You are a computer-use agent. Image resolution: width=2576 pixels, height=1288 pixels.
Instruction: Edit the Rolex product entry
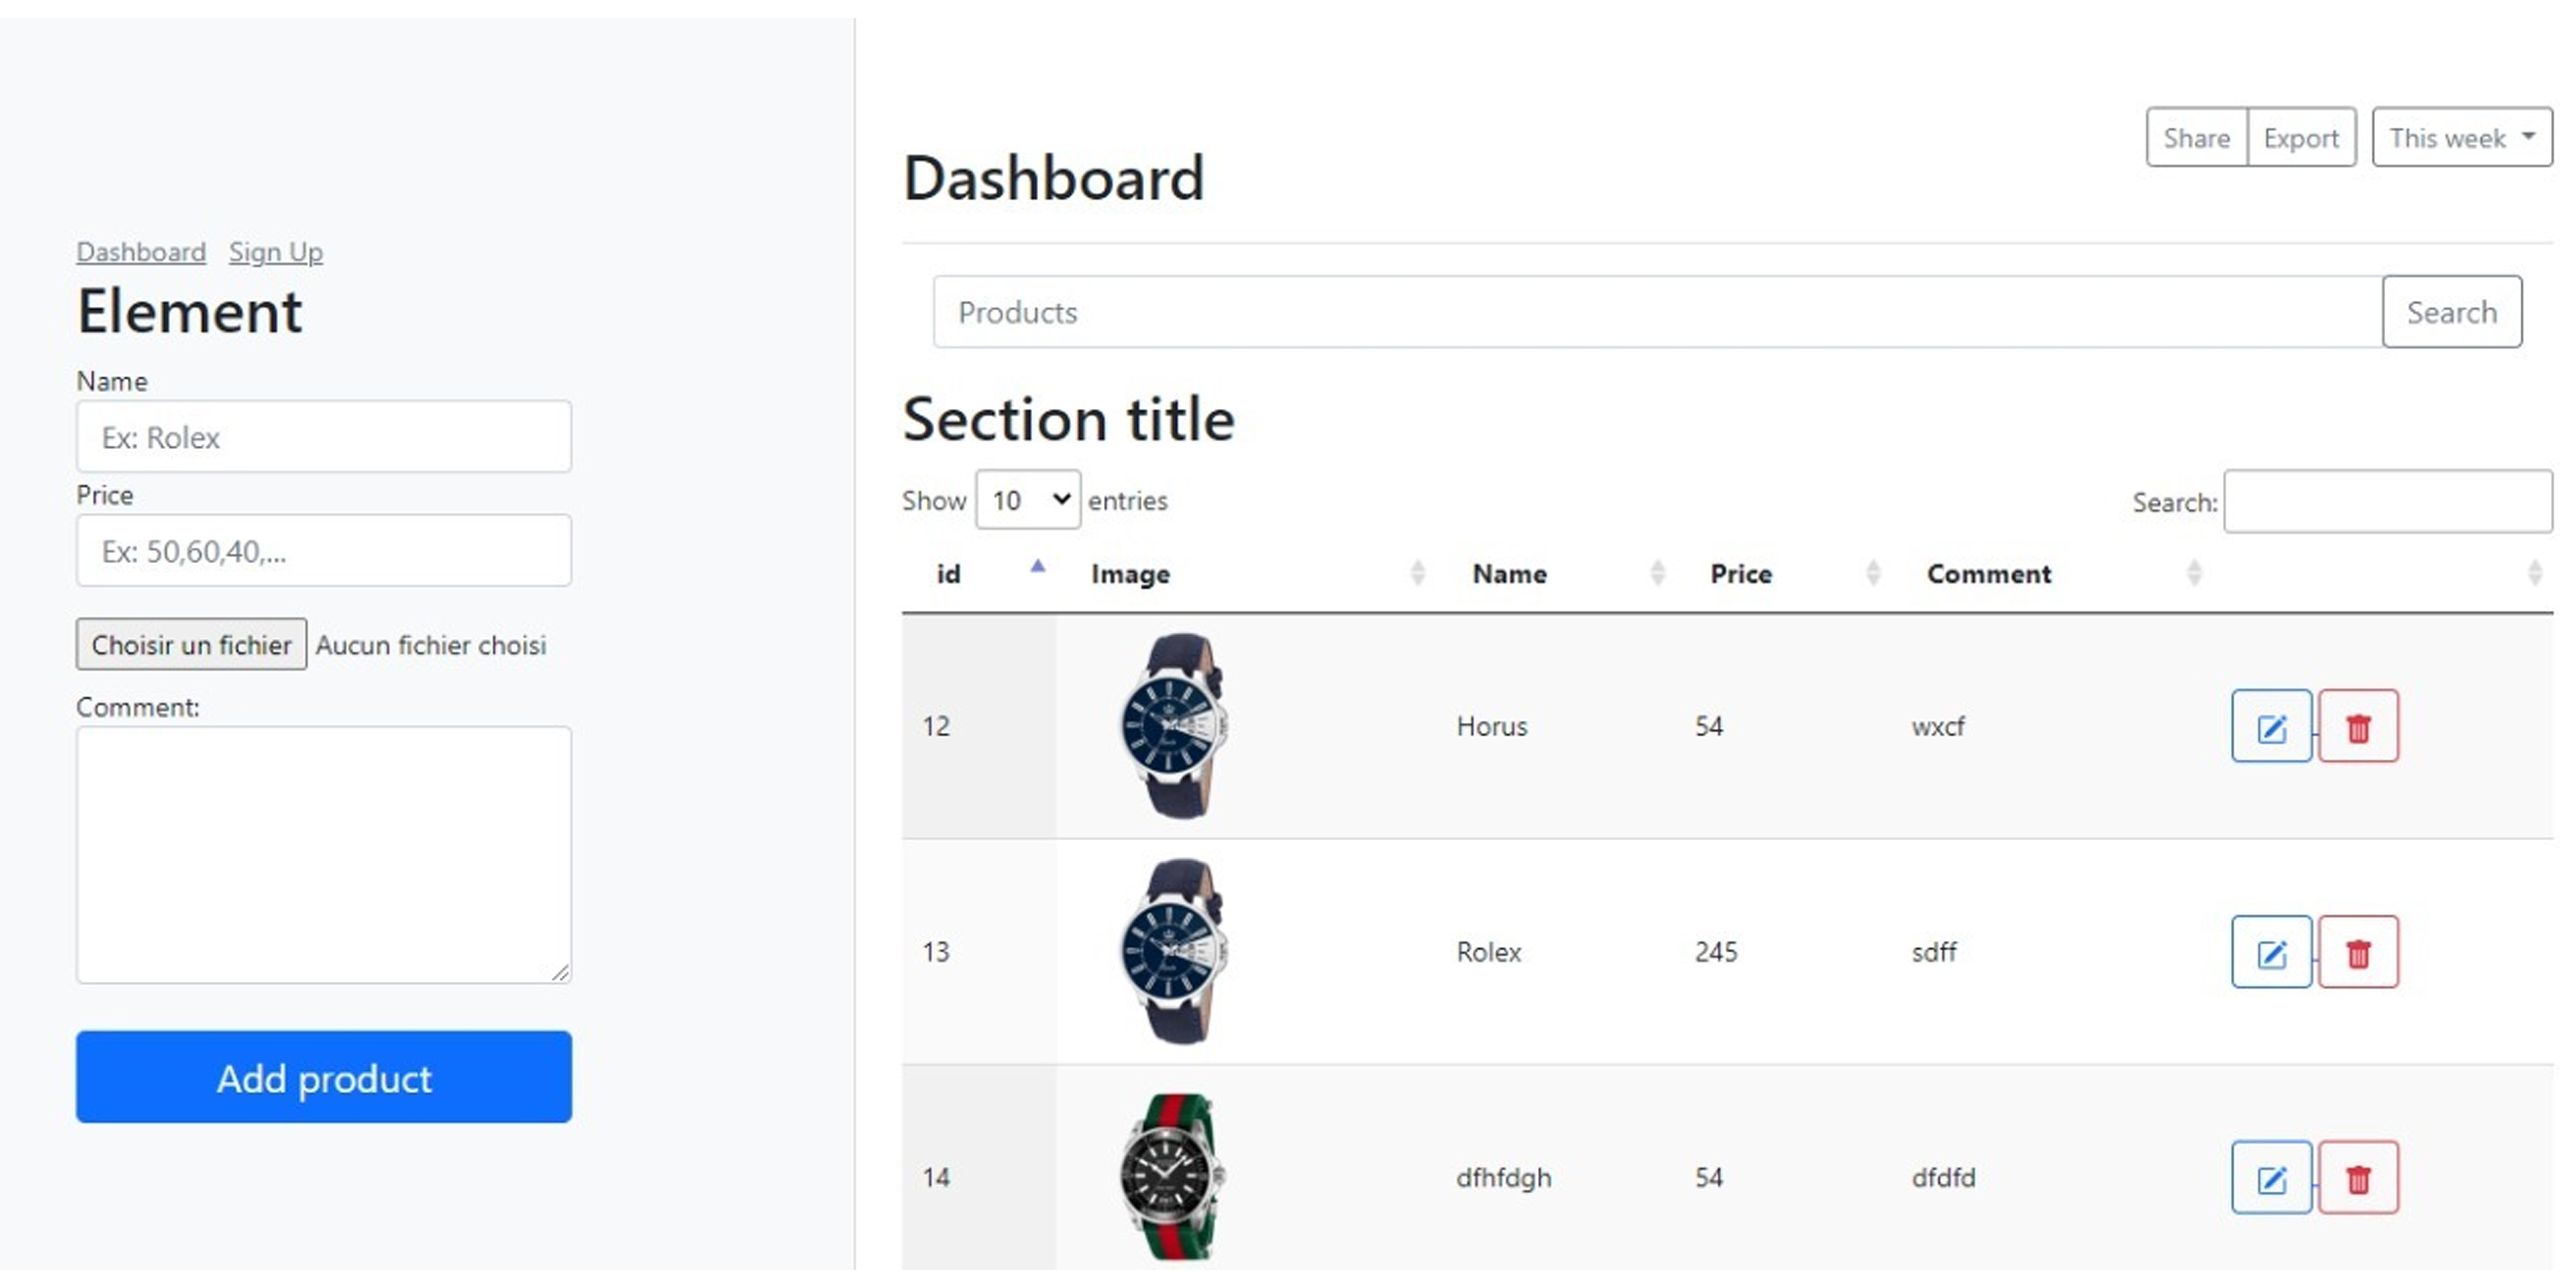[x=2271, y=952]
